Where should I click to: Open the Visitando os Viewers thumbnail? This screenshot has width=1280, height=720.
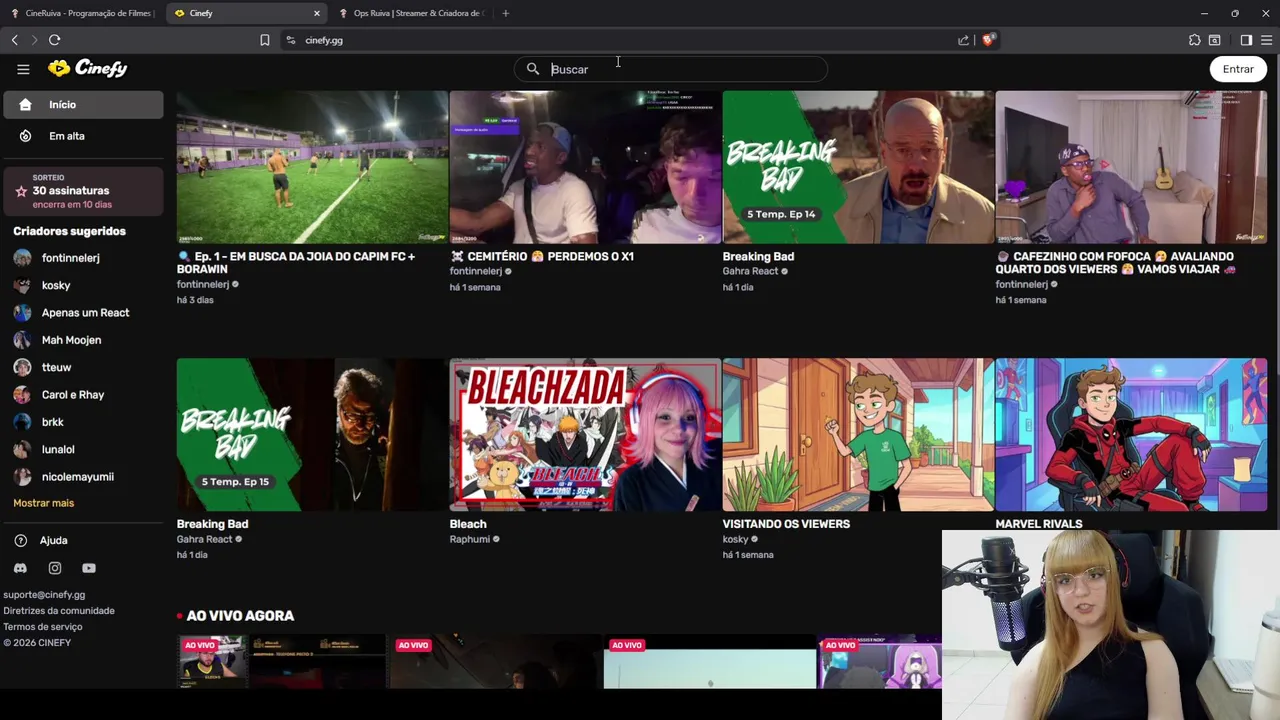point(858,434)
